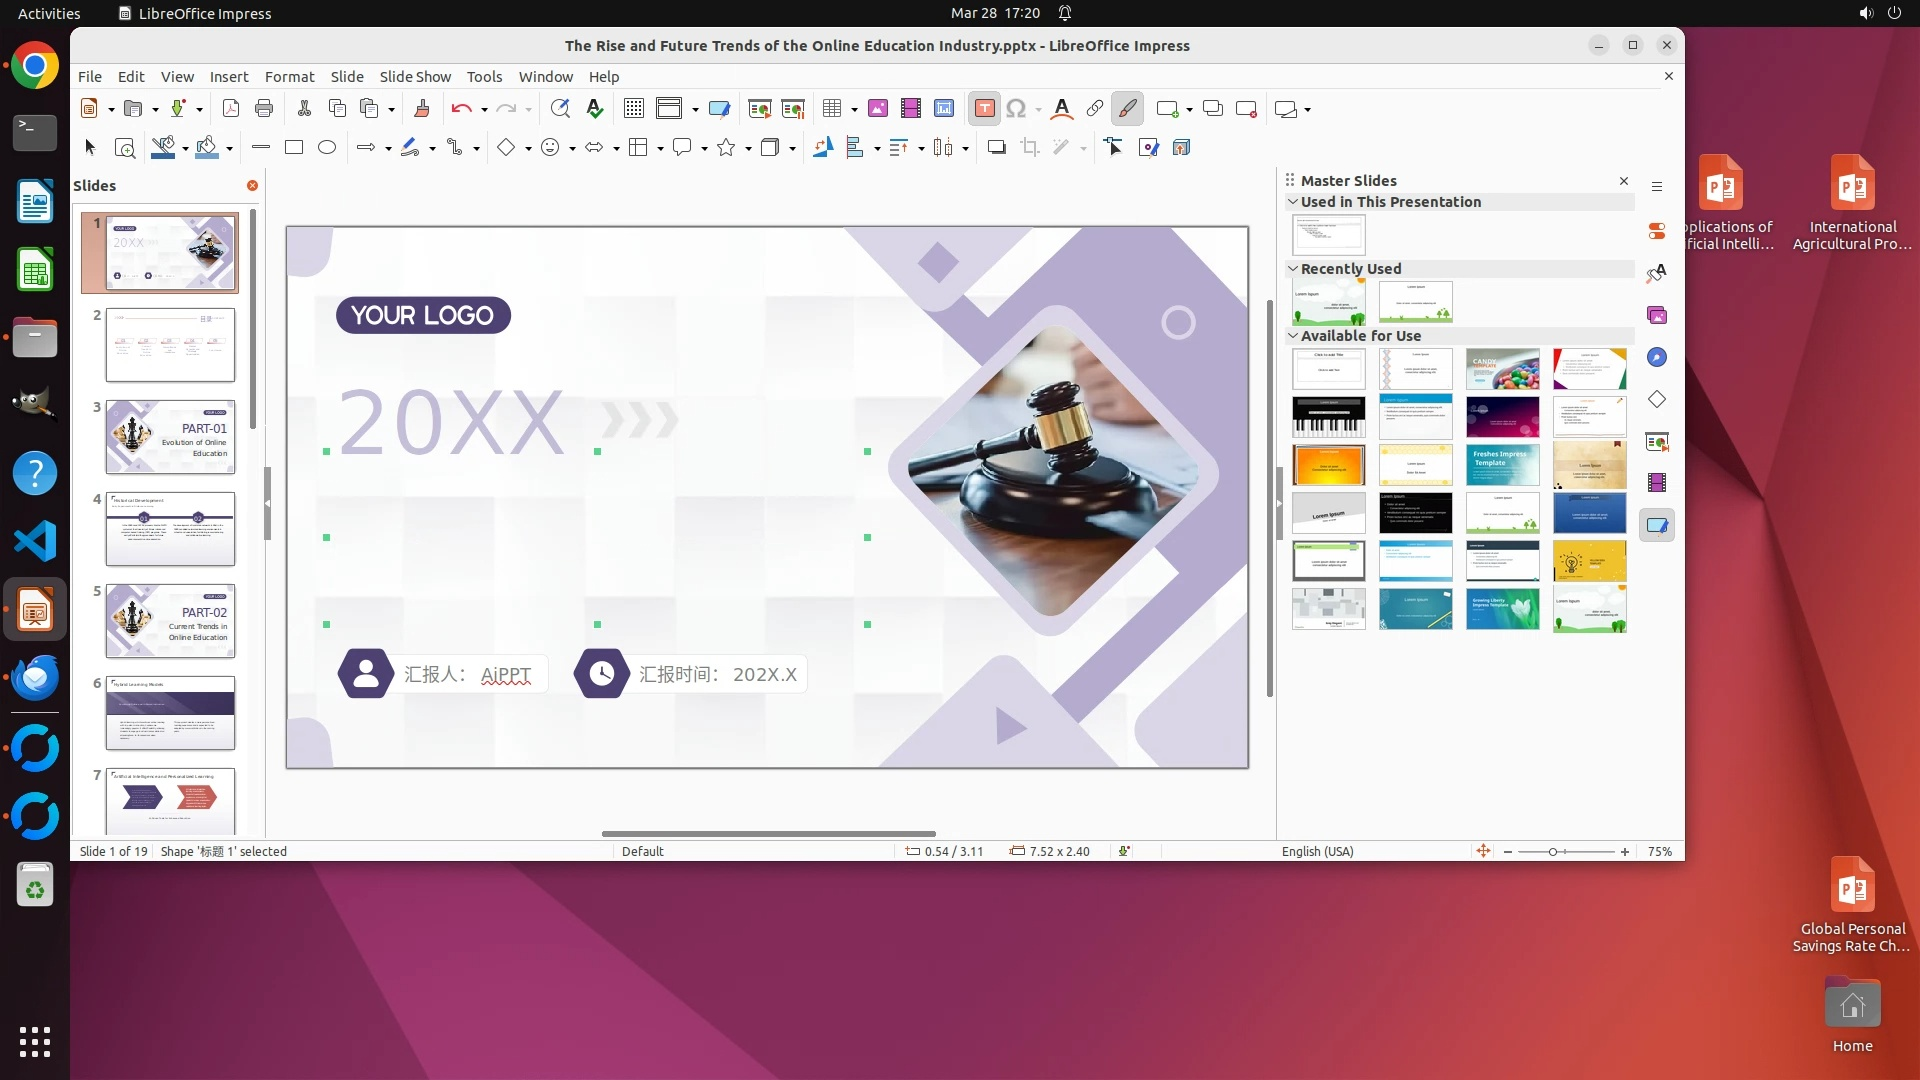Screen dimensions: 1920x1080
Task: Click the Export as PDF icon
Action: click(231, 109)
